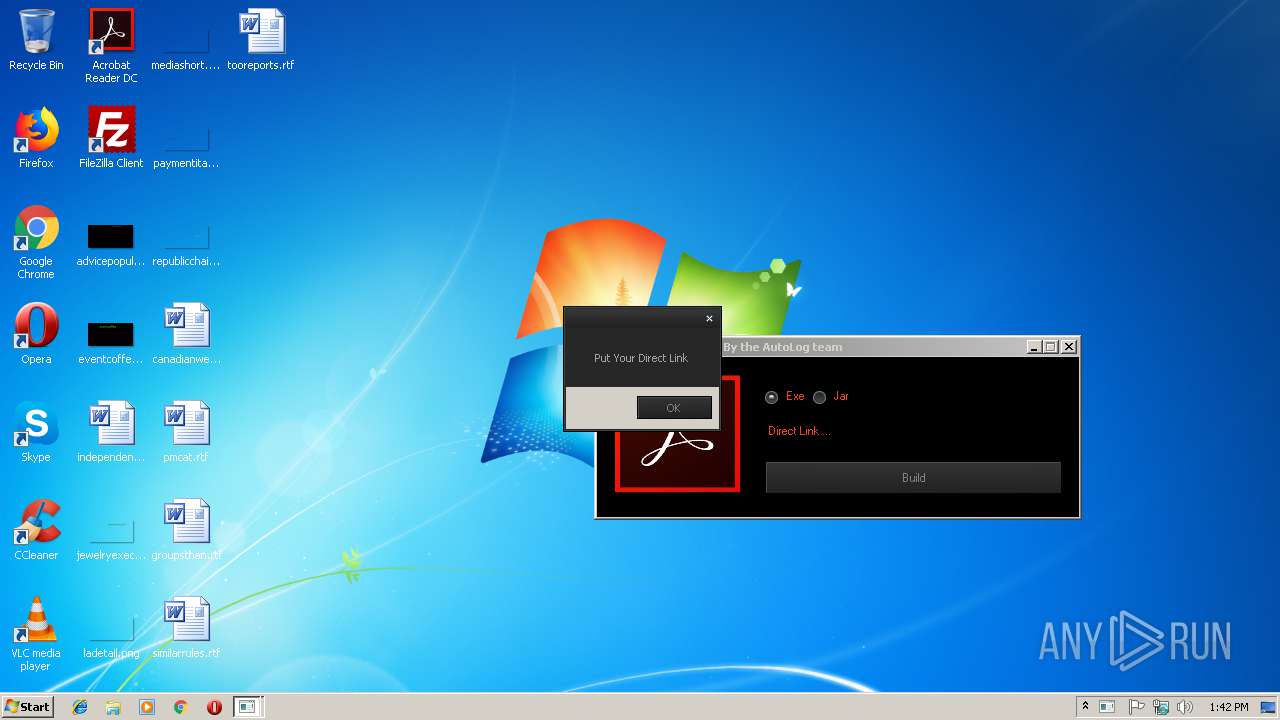Click the Build button
Viewport: 1280px width, 720px height.
tap(913, 478)
